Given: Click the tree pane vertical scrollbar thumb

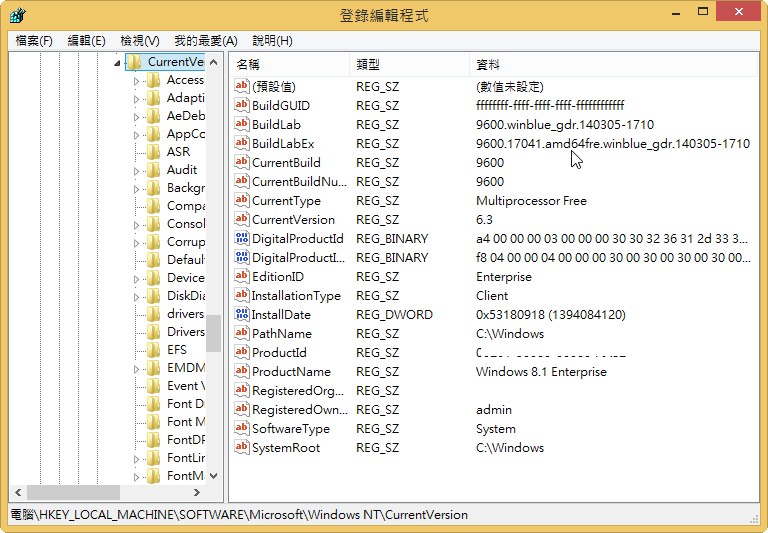Looking at the screenshot, I should (213, 335).
